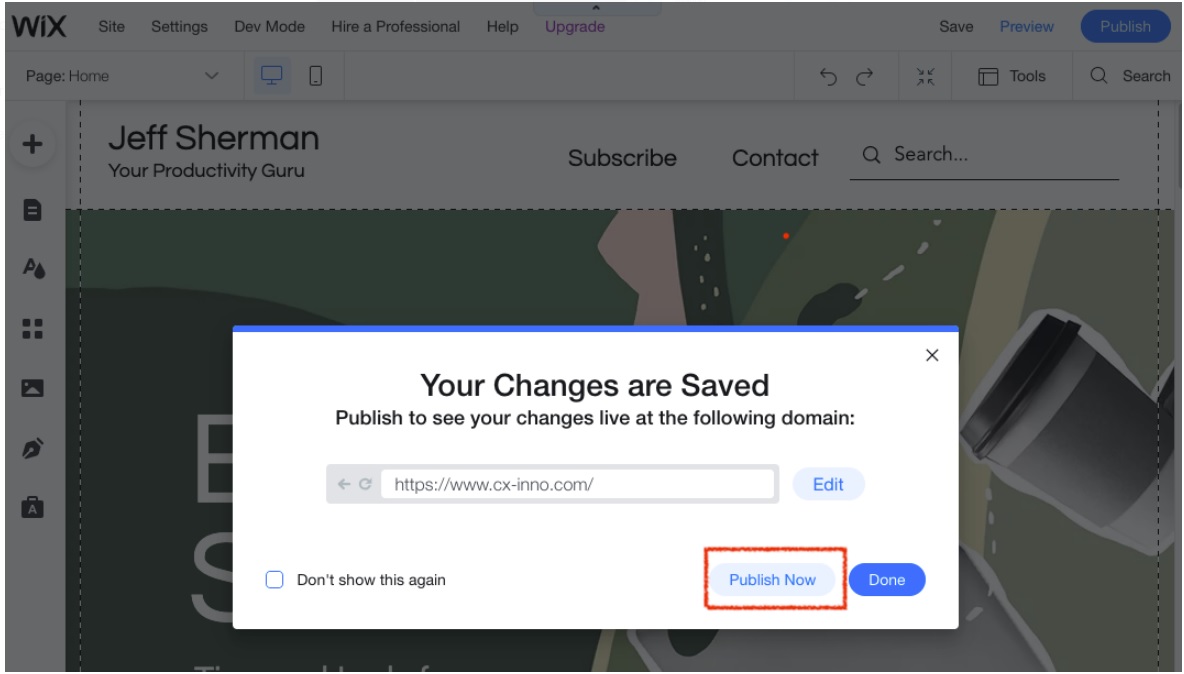Click the Edit domain button
This screenshot has width=1184, height=674.
[828, 484]
